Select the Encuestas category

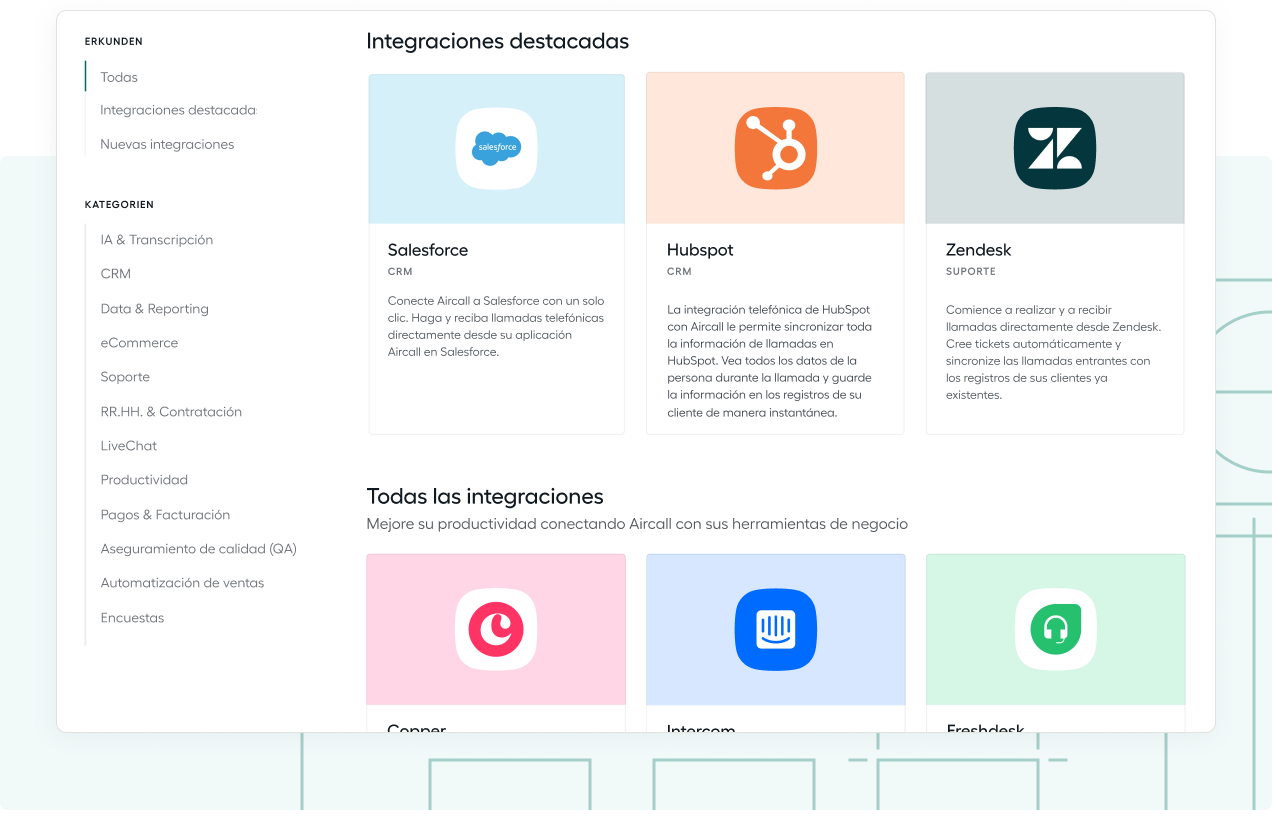[132, 618]
